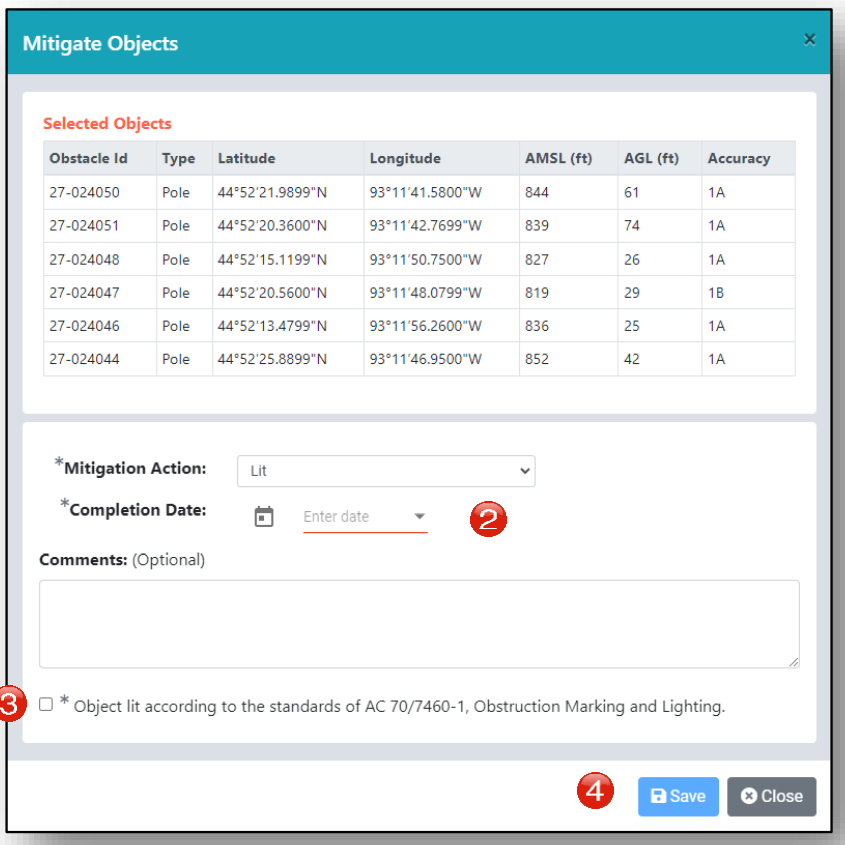
Task: Click latitude 44°52'20.5600"N
Action: [272, 293]
